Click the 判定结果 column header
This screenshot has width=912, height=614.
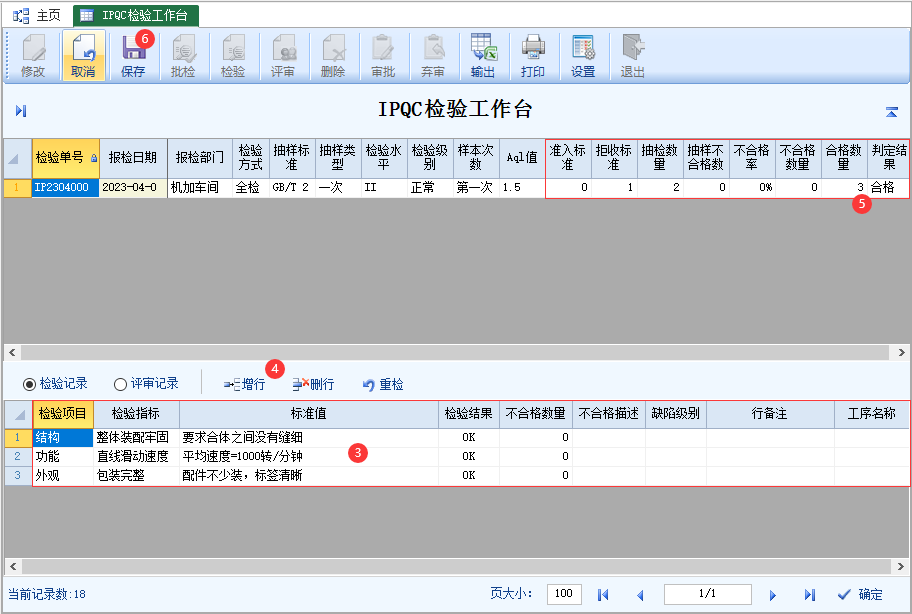[889, 158]
